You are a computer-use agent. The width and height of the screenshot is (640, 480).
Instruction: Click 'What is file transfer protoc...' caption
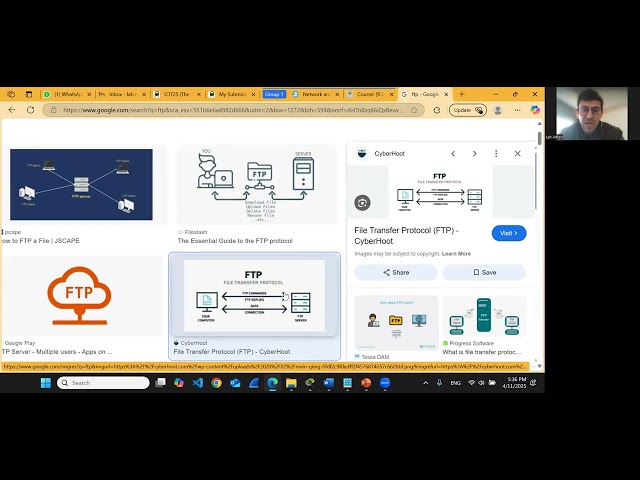482,352
